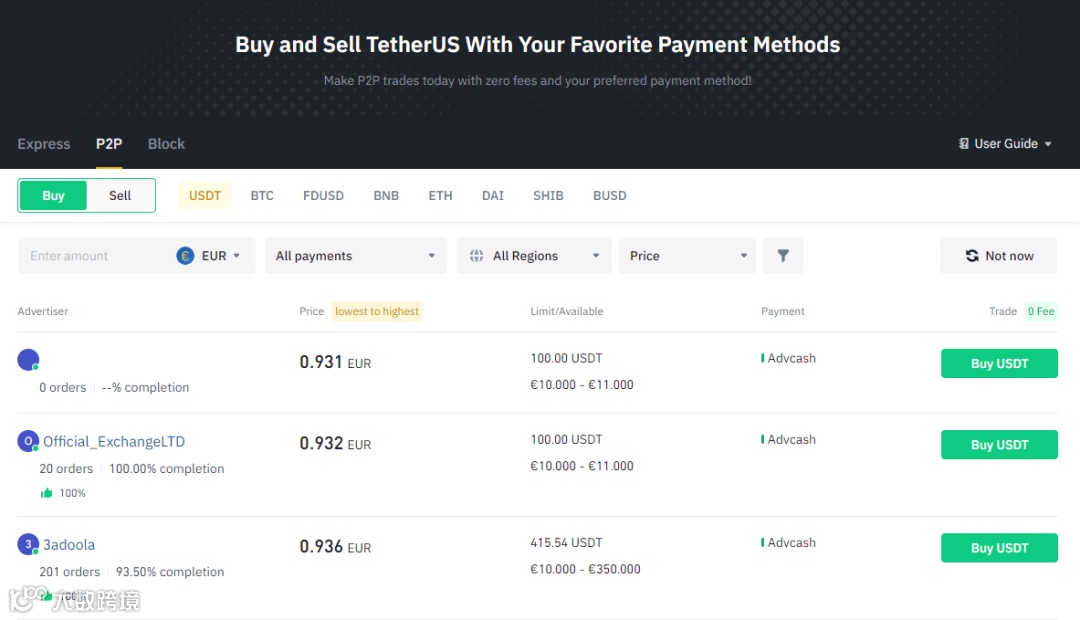Viewport: 1080px width, 620px height.
Task: Open the 3adoola advertiser profile link
Action: pos(69,545)
